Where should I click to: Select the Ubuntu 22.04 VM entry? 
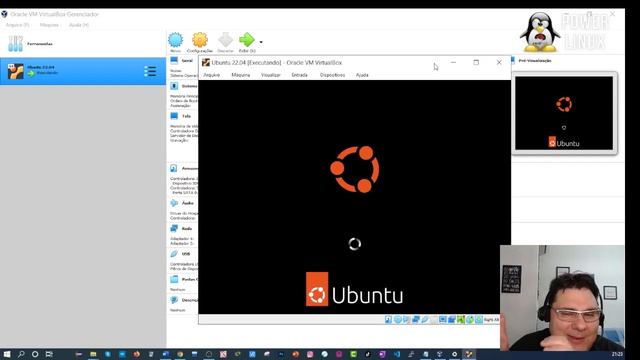coord(82,71)
